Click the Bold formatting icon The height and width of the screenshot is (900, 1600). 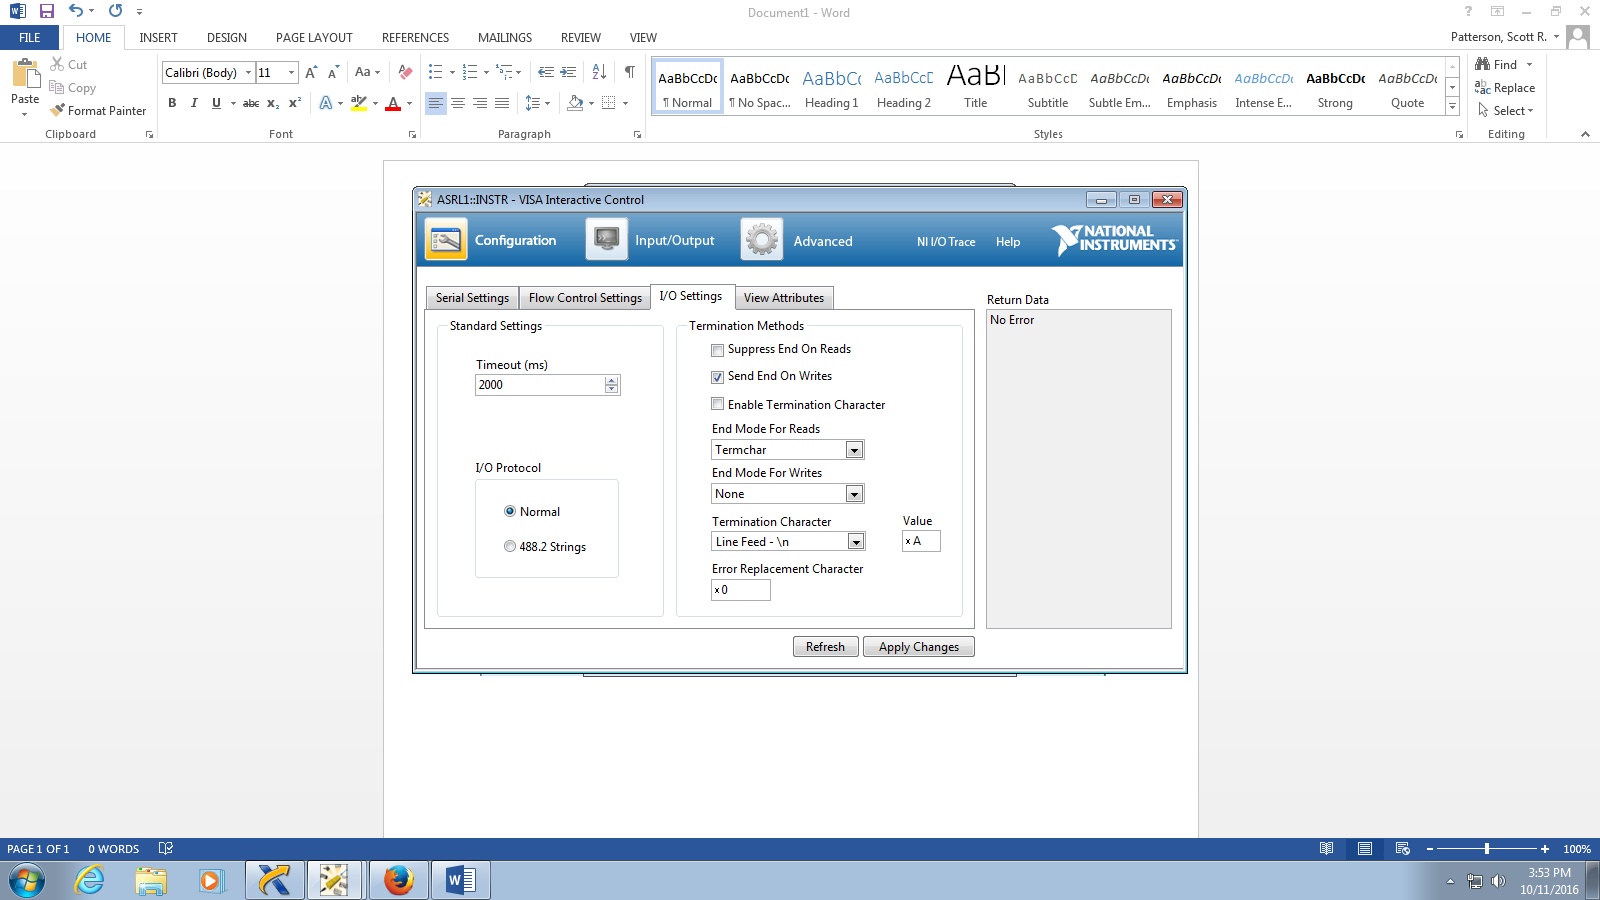coord(172,103)
